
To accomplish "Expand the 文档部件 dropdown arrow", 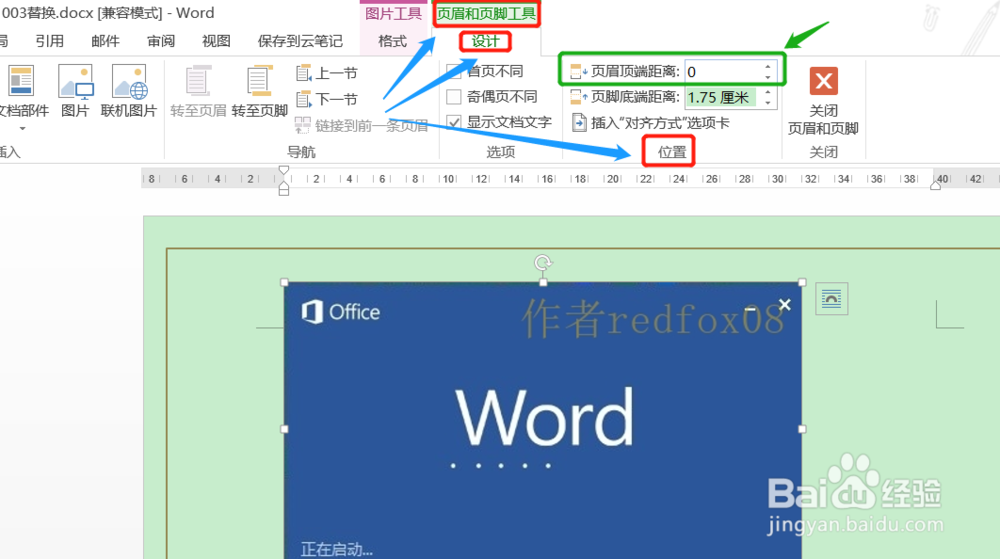I will pyautogui.click(x=22, y=129).
